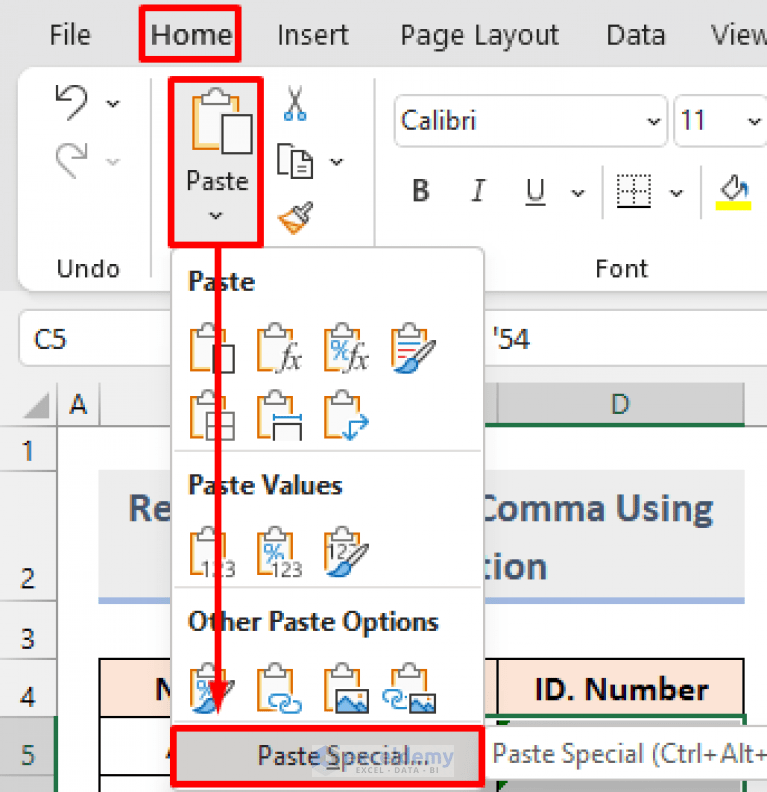
Task: Switch to the Page Layout tab
Action: tap(480, 36)
